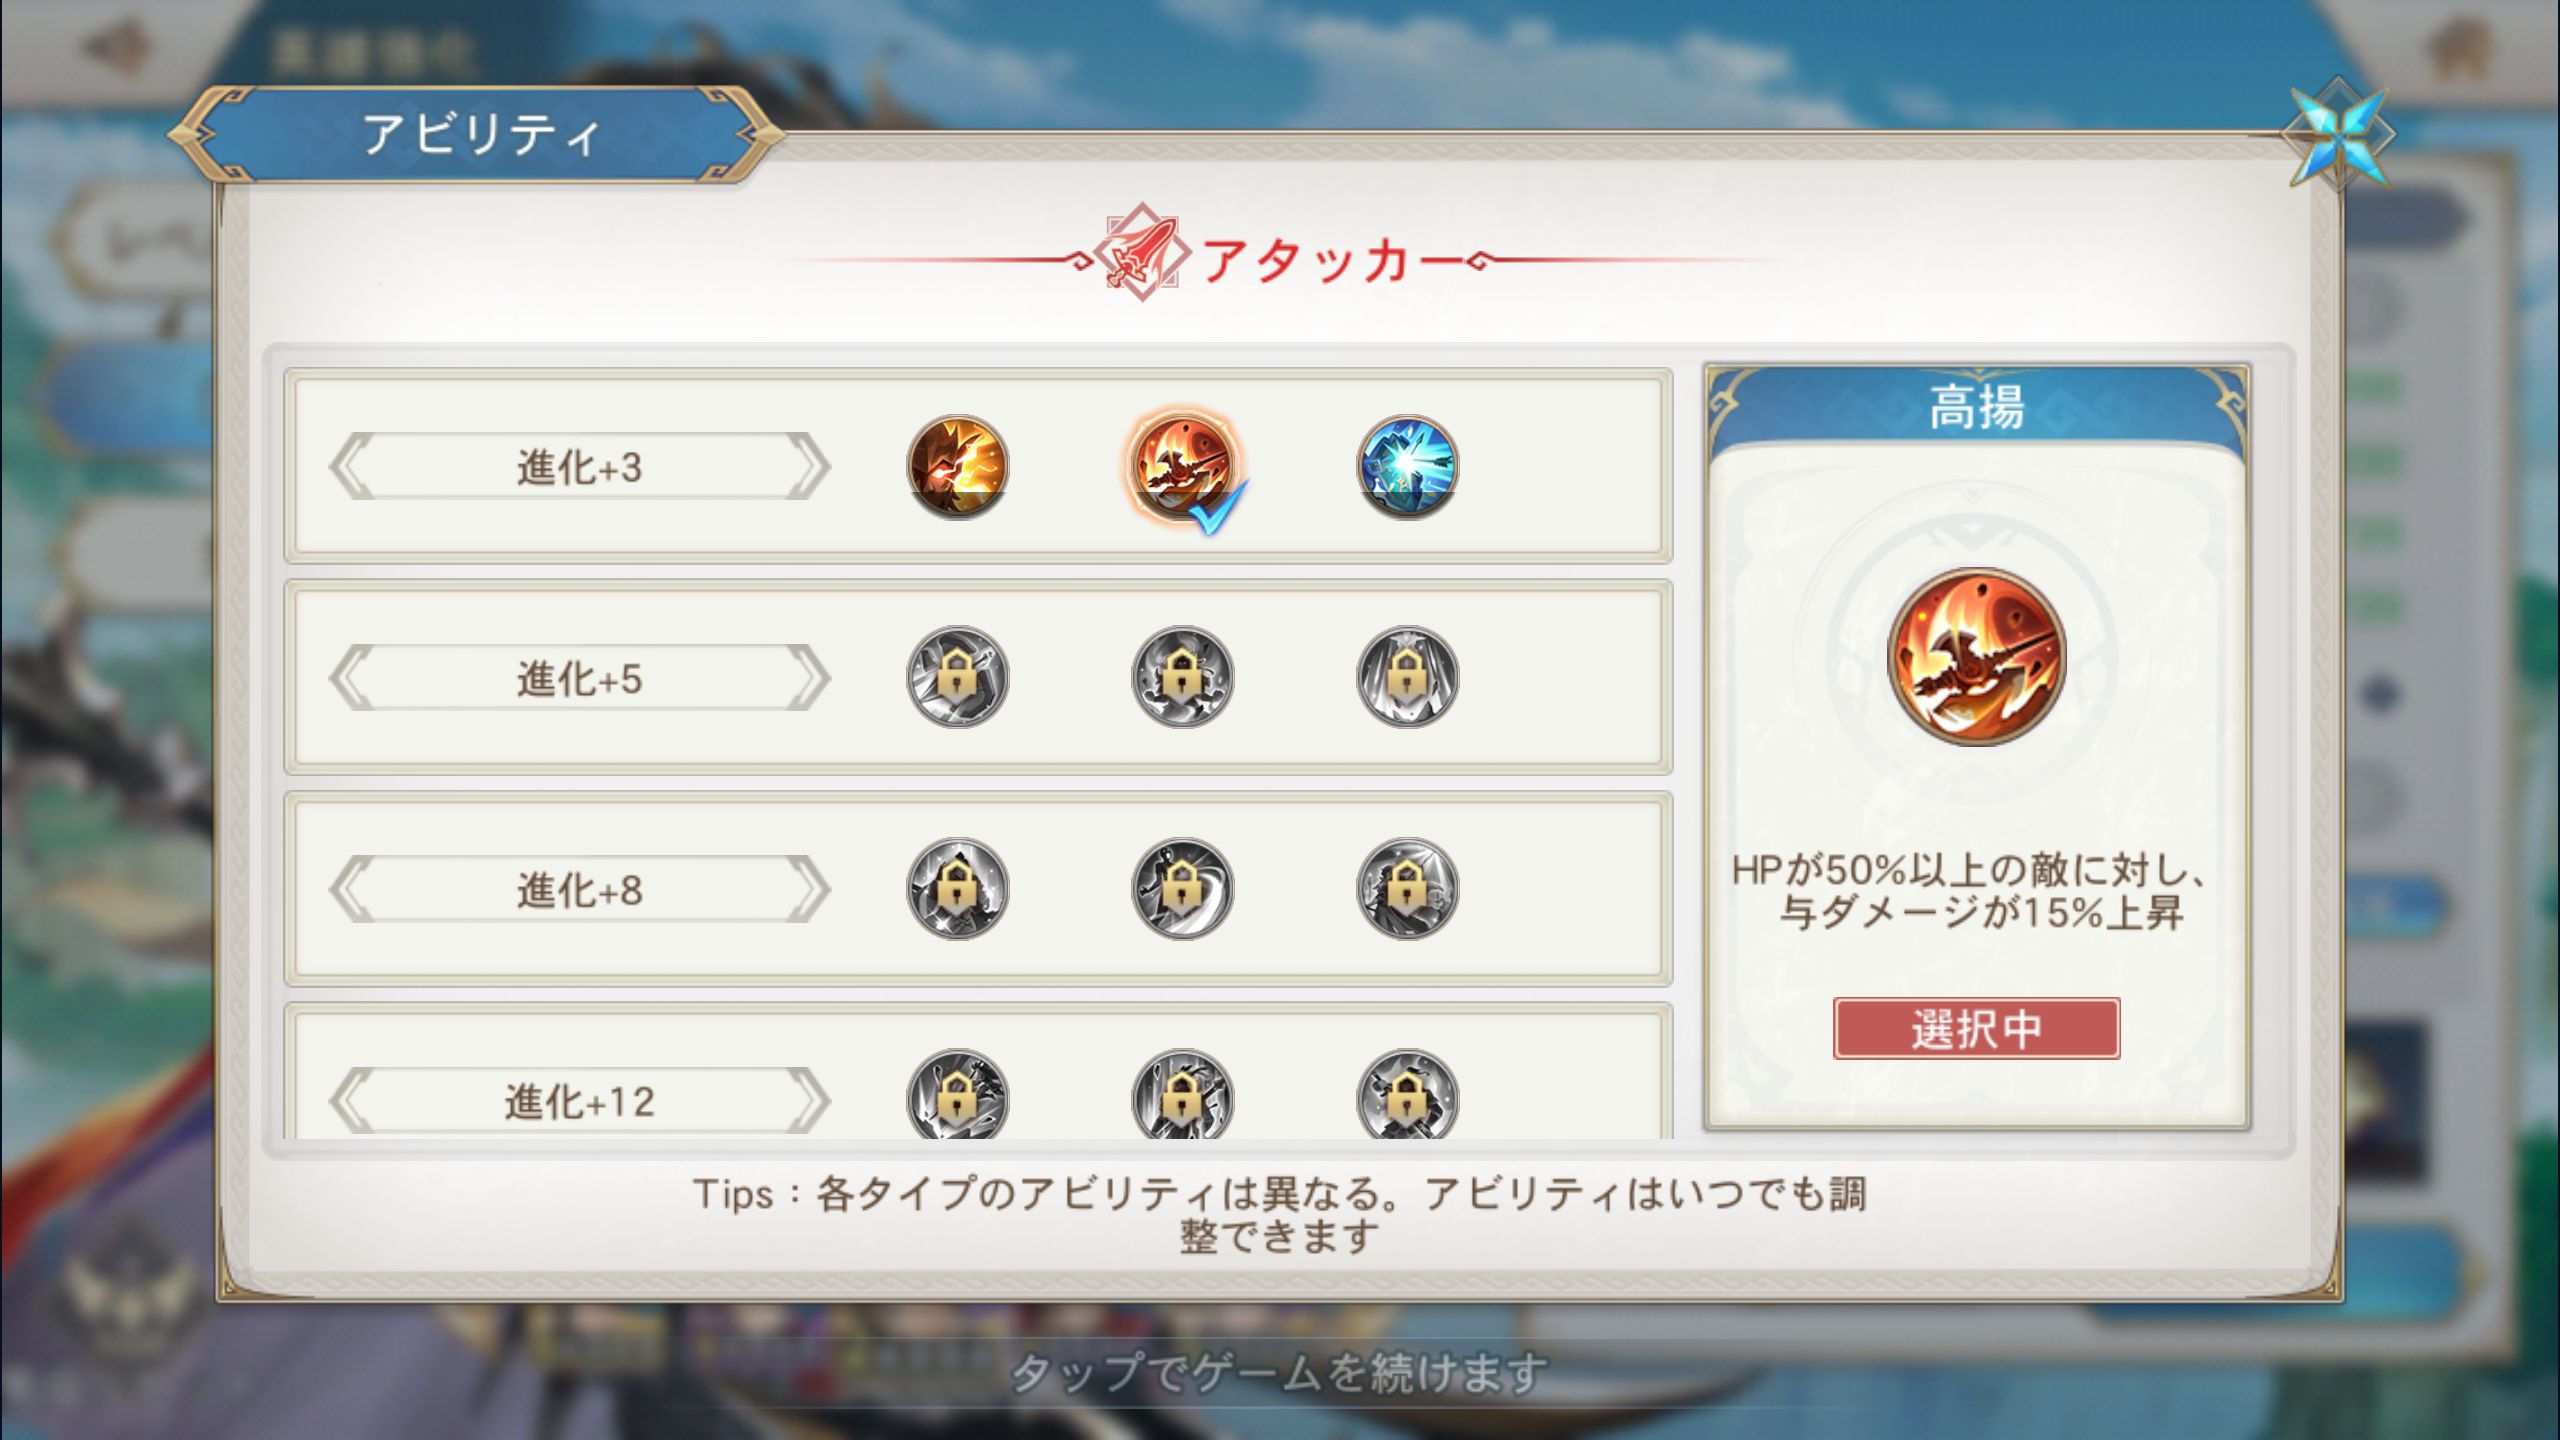Tap third locked ability in 進化+8 row
Viewport: 2560px width, 1440px height.
[1407, 889]
